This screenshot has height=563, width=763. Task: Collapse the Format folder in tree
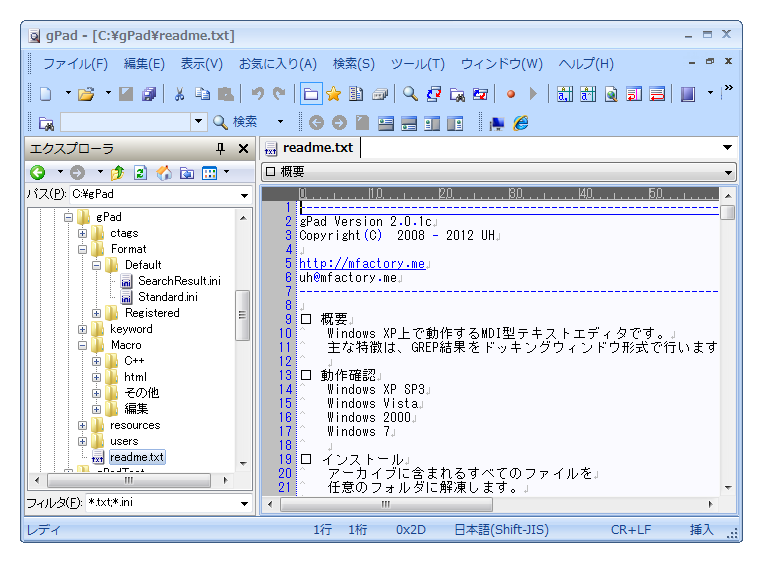point(83,249)
